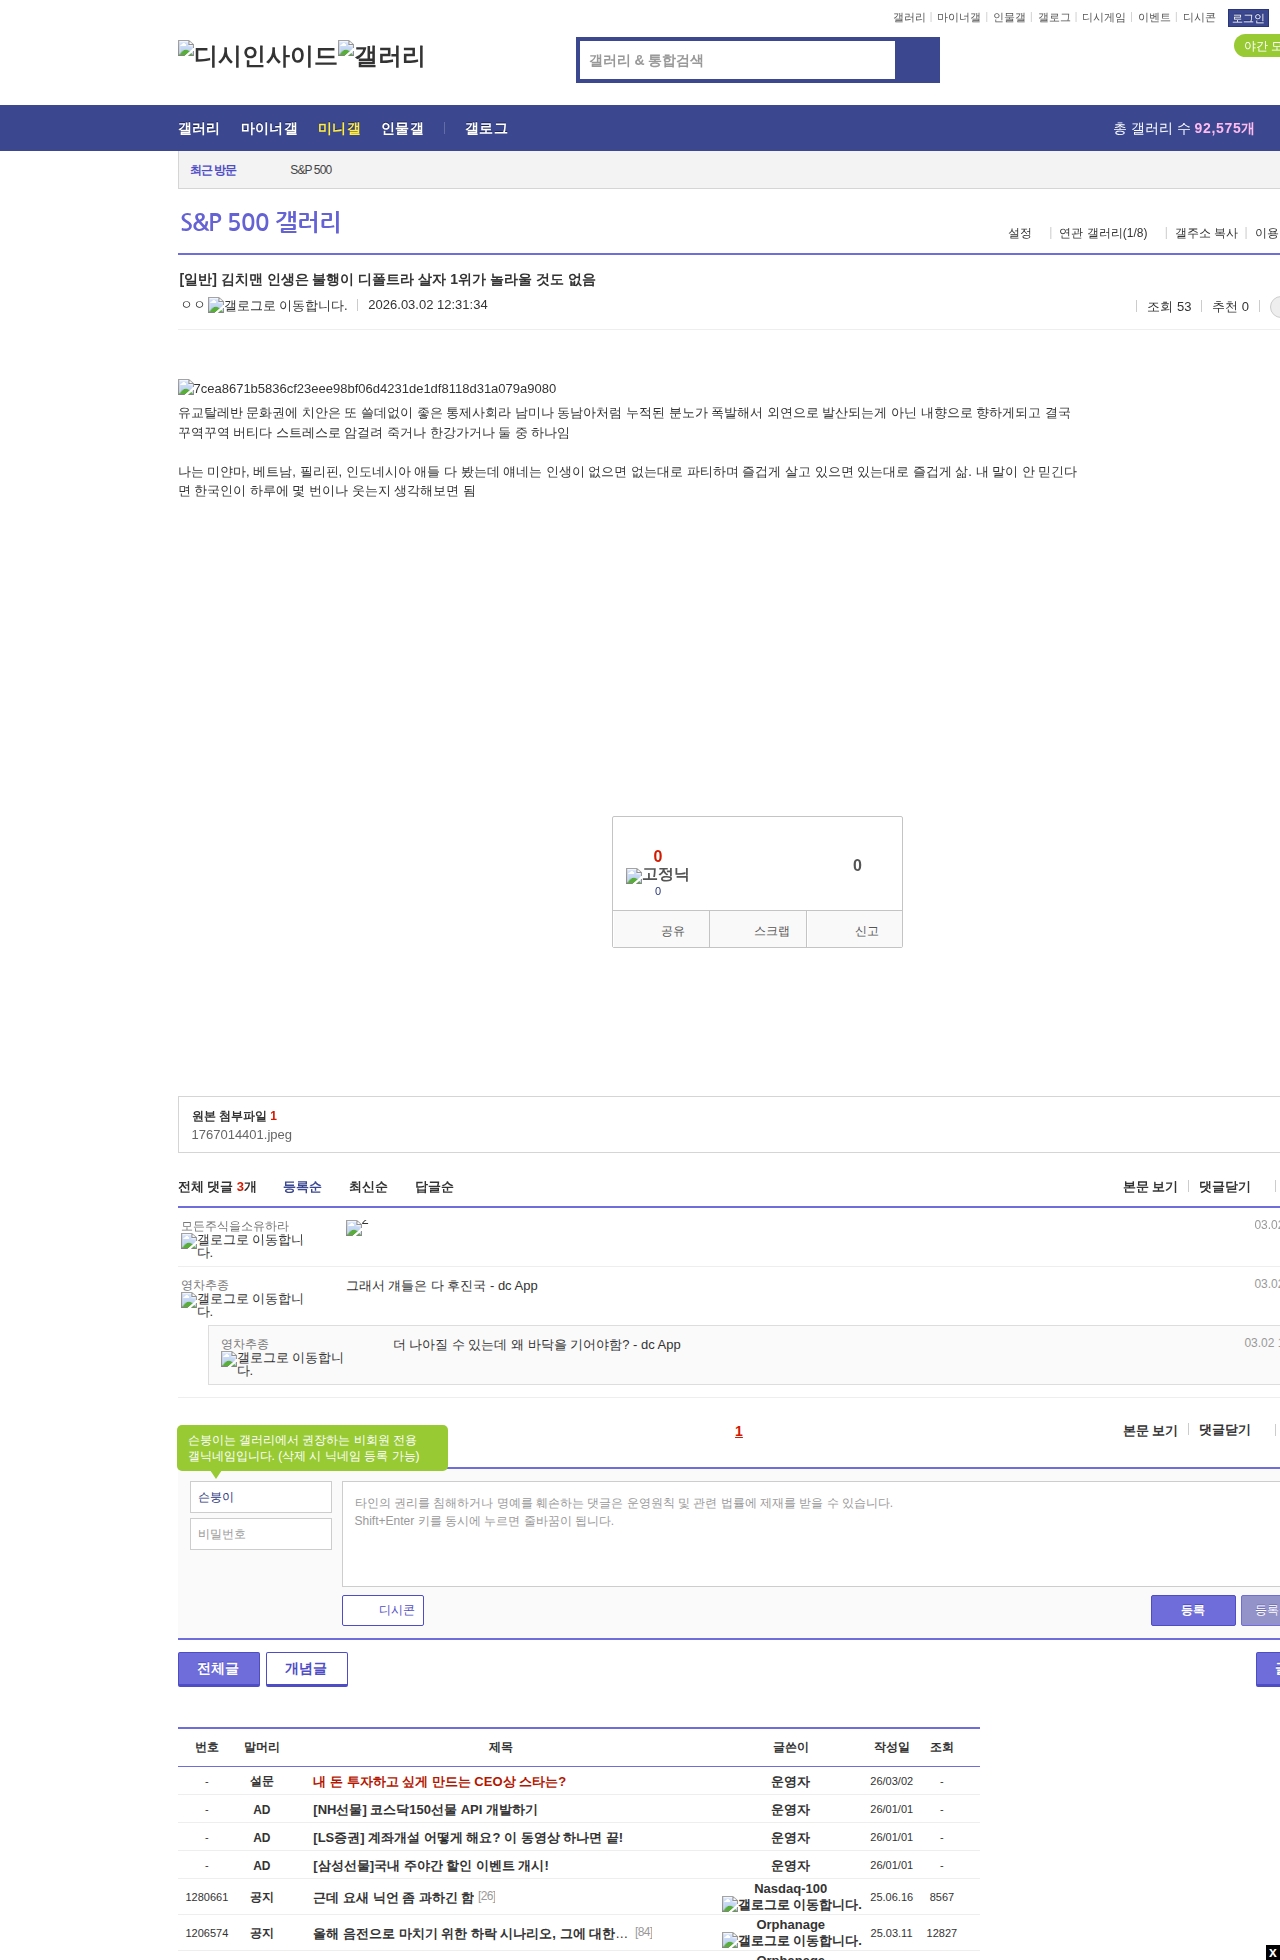Toggle 야간 모드 night mode

pyautogui.click(x=1258, y=46)
